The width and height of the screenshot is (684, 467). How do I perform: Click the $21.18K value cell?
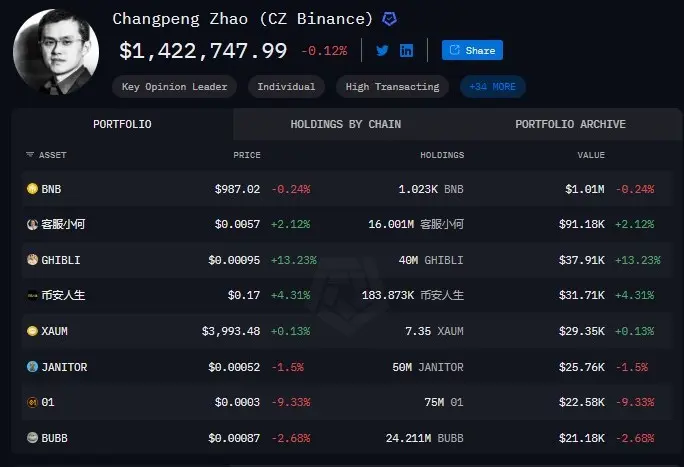coord(582,438)
